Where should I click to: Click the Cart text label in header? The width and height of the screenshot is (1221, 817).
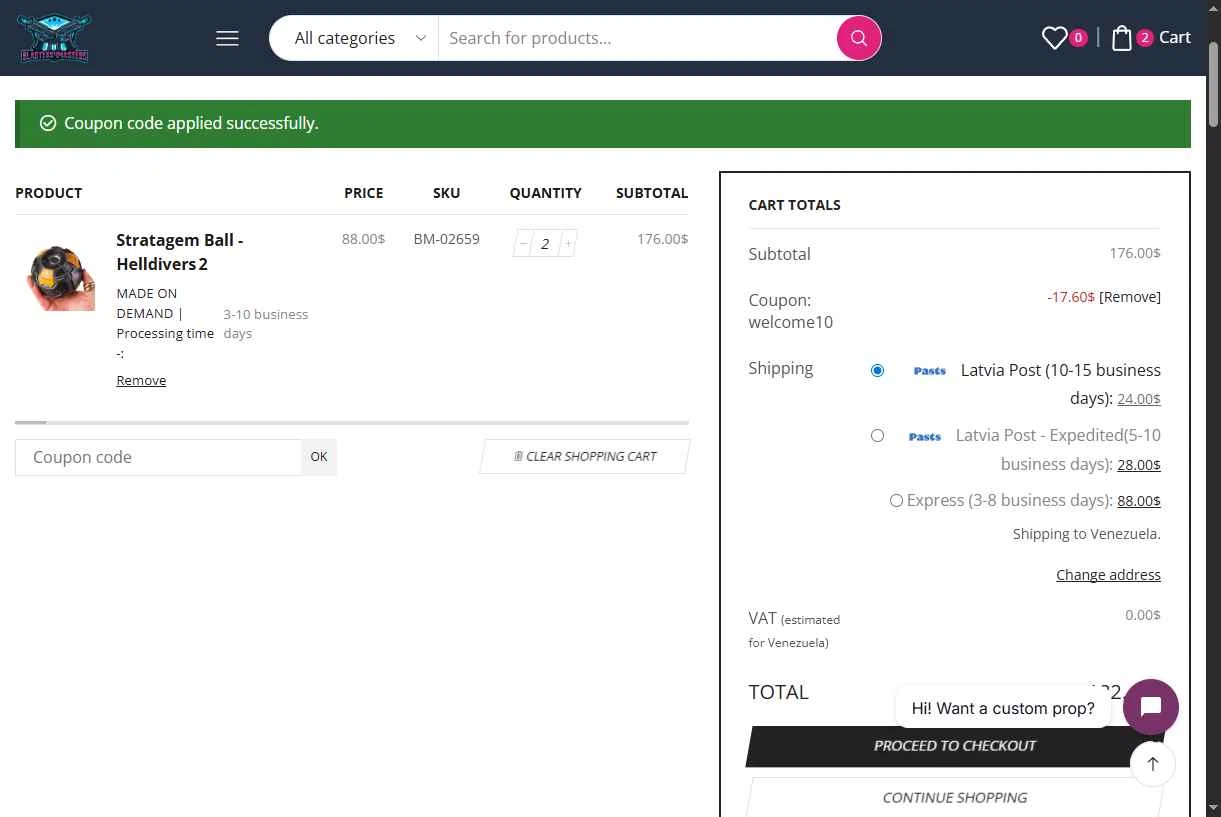pyautogui.click(x=1175, y=38)
